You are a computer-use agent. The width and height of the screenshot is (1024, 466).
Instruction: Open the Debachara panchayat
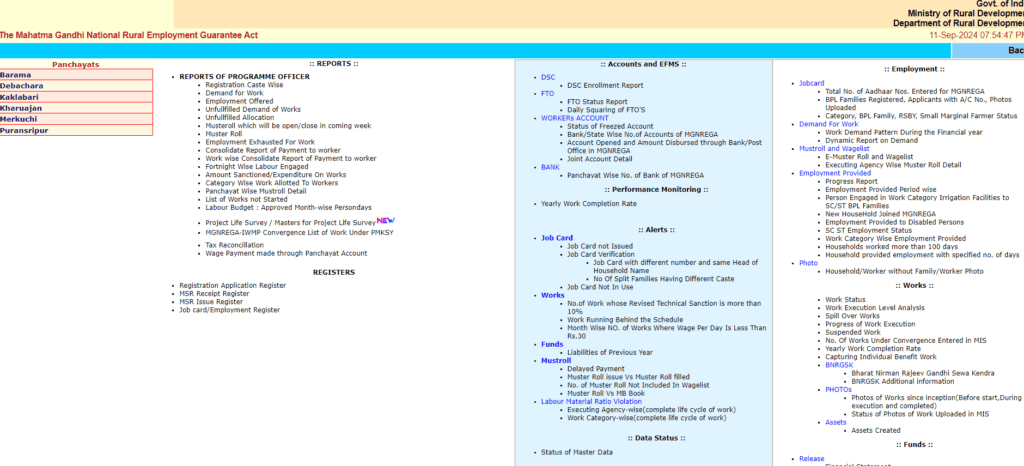22,86
